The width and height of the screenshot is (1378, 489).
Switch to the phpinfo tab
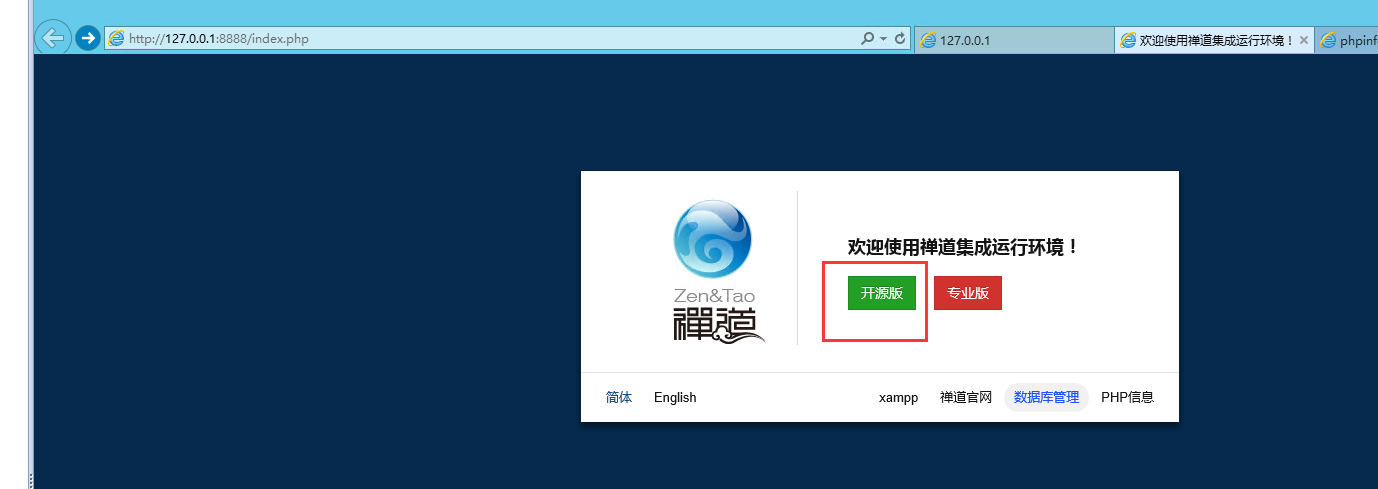1347,40
